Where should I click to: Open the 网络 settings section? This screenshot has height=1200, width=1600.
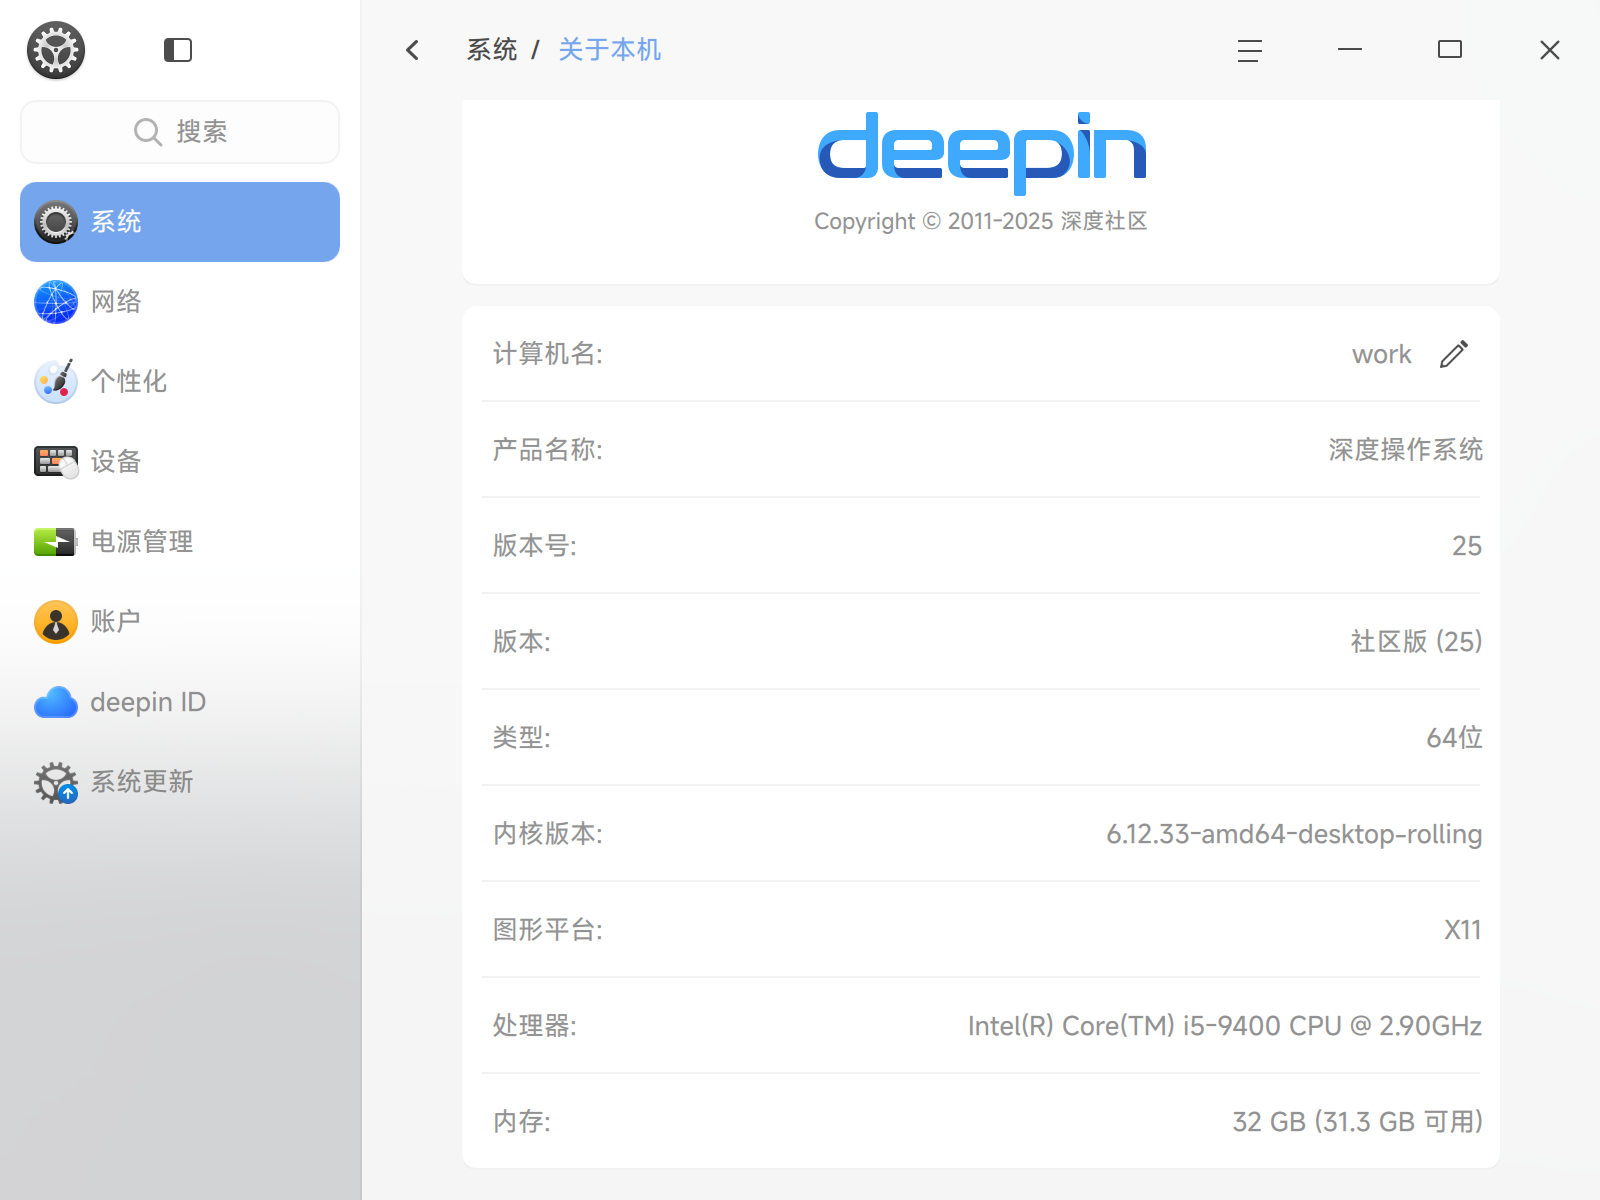click(180, 302)
